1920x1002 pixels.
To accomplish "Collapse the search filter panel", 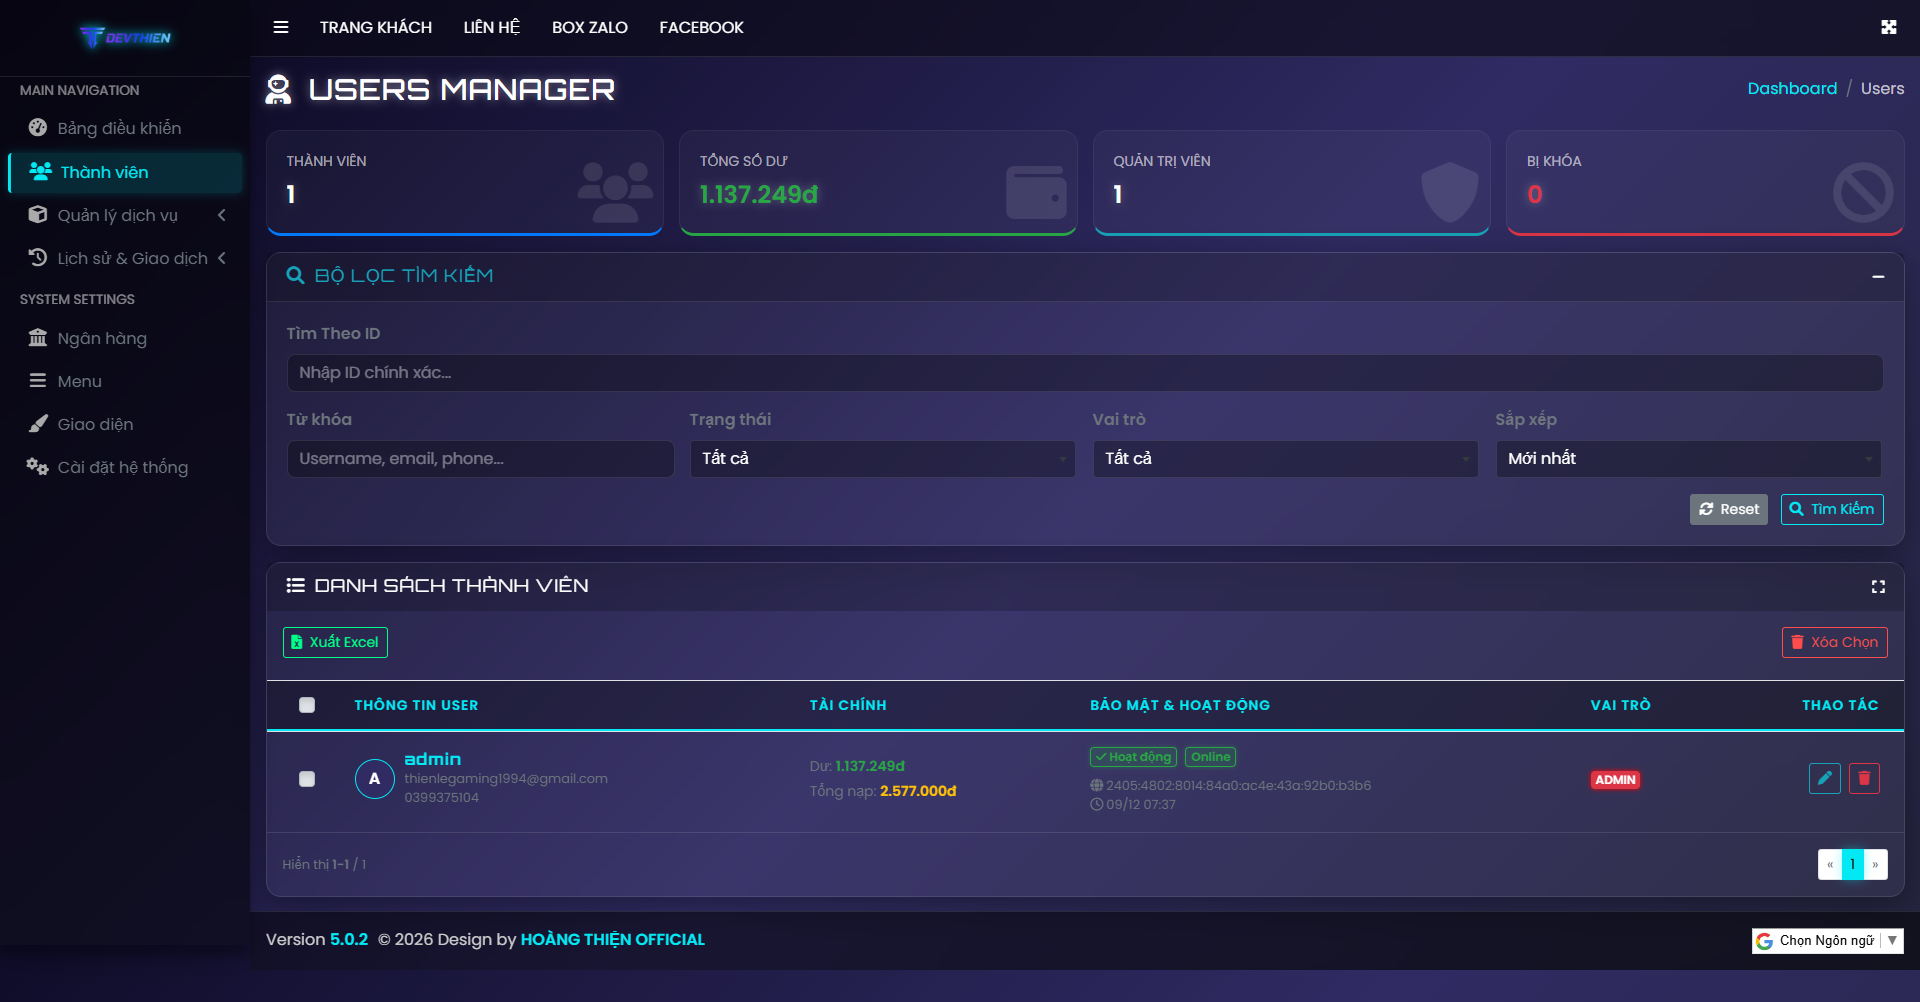I will click(x=1878, y=276).
